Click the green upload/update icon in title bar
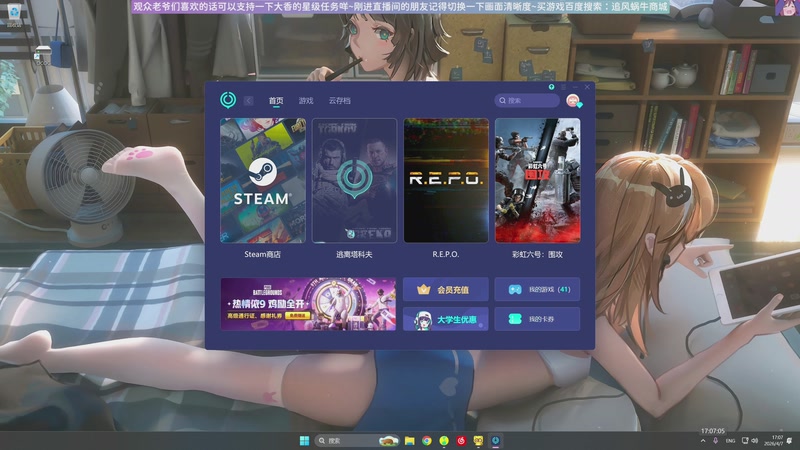The width and height of the screenshot is (800, 450). click(x=552, y=87)
